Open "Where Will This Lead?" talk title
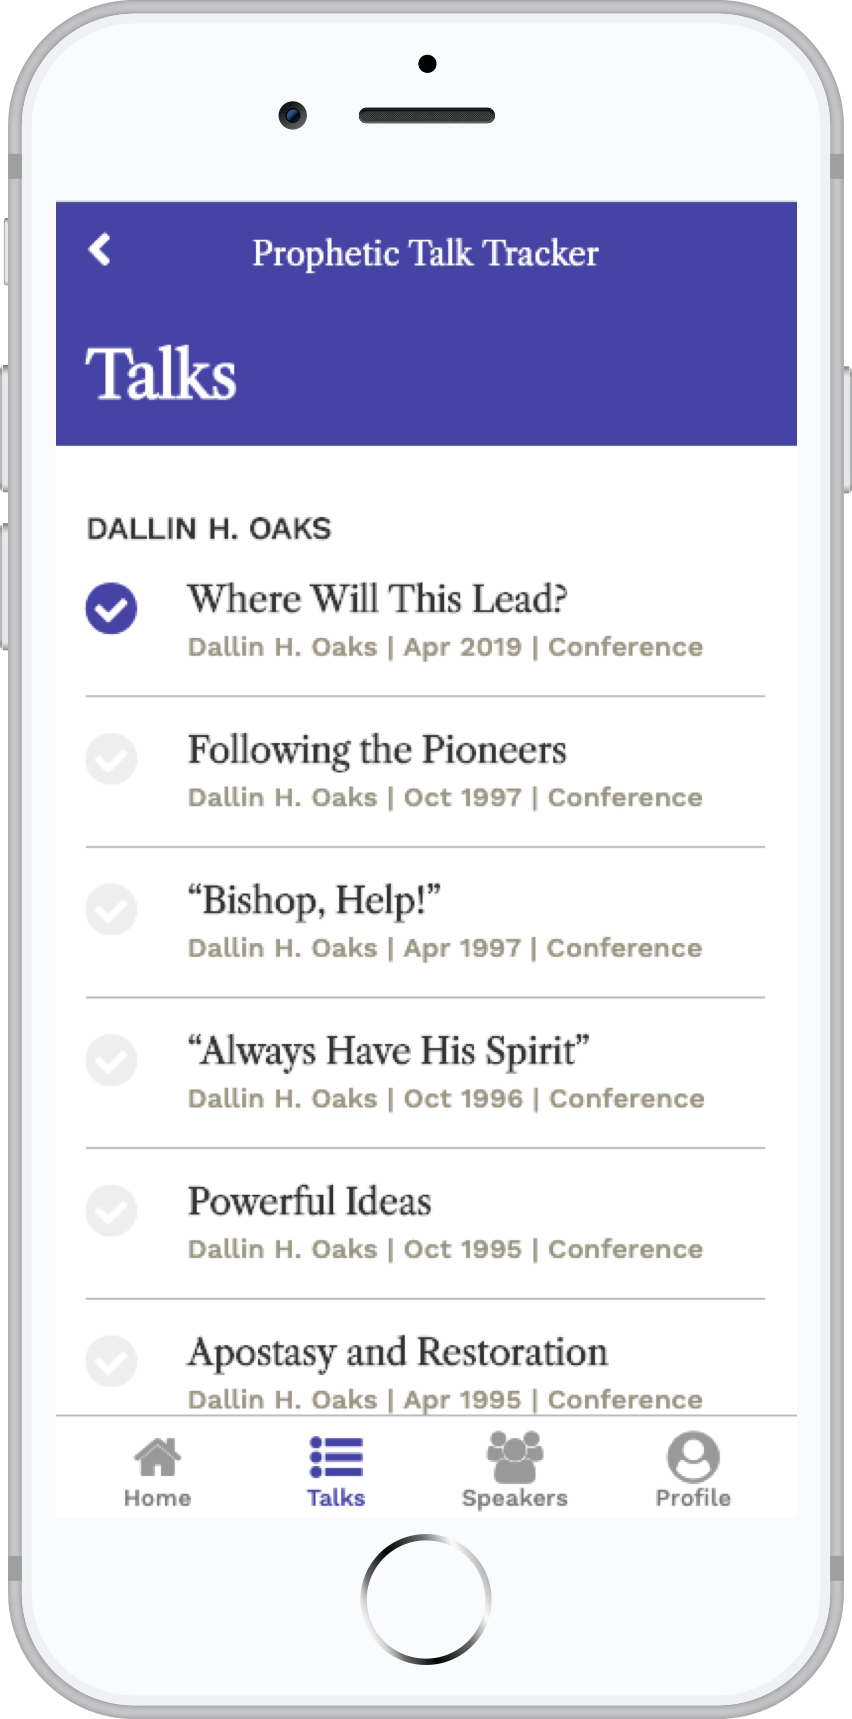The width and height of the screenshot is (852, 1719). 378,599
